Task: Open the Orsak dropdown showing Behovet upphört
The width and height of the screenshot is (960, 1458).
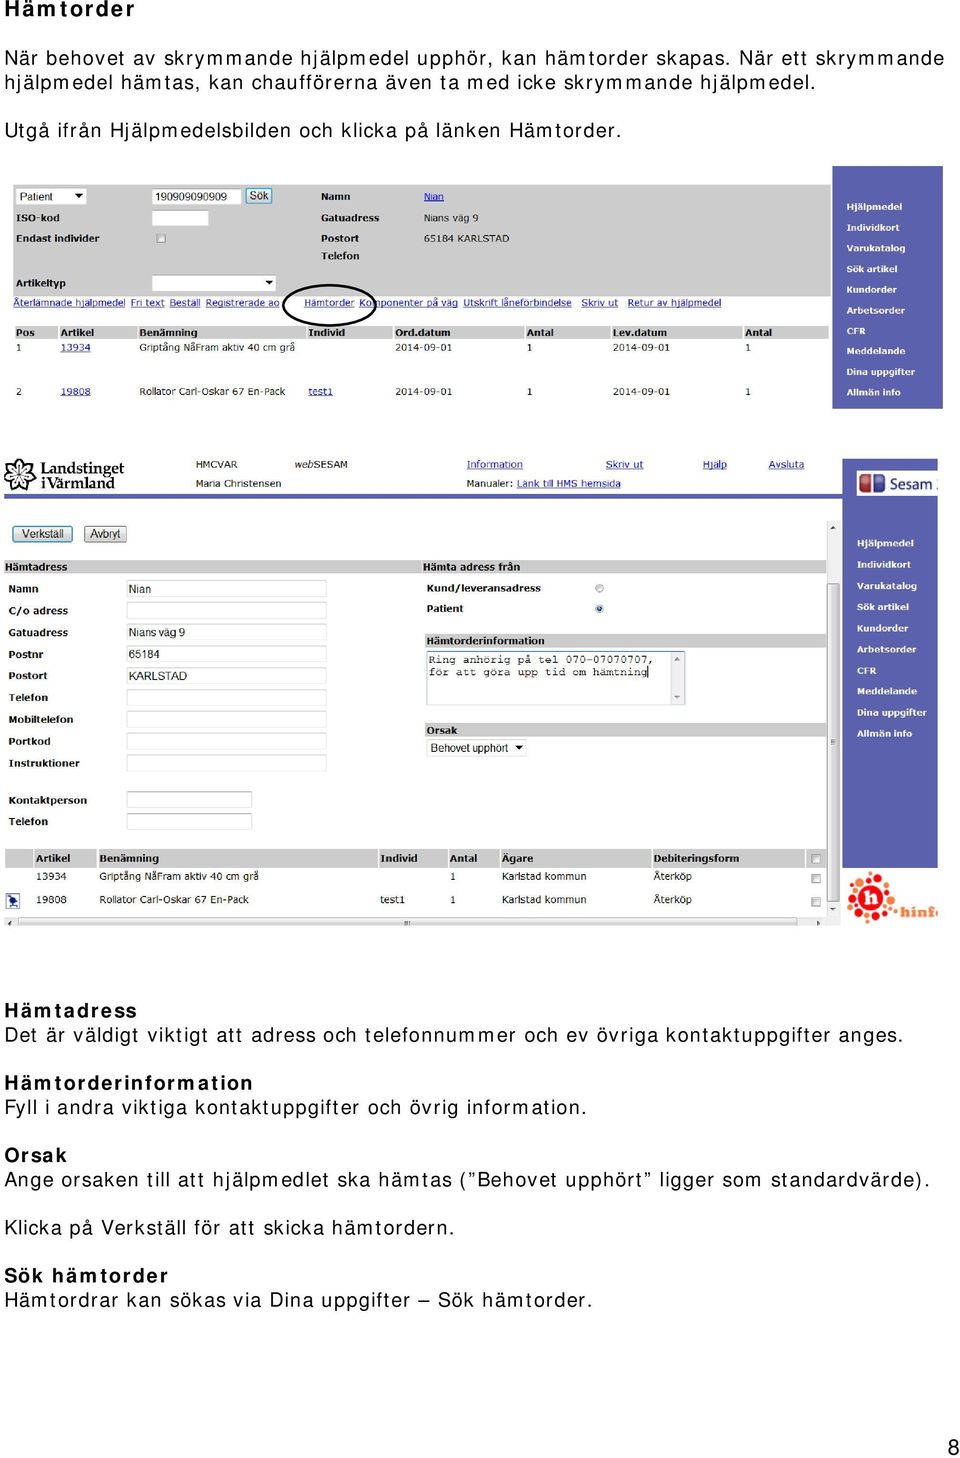Action: pos(476,748)
